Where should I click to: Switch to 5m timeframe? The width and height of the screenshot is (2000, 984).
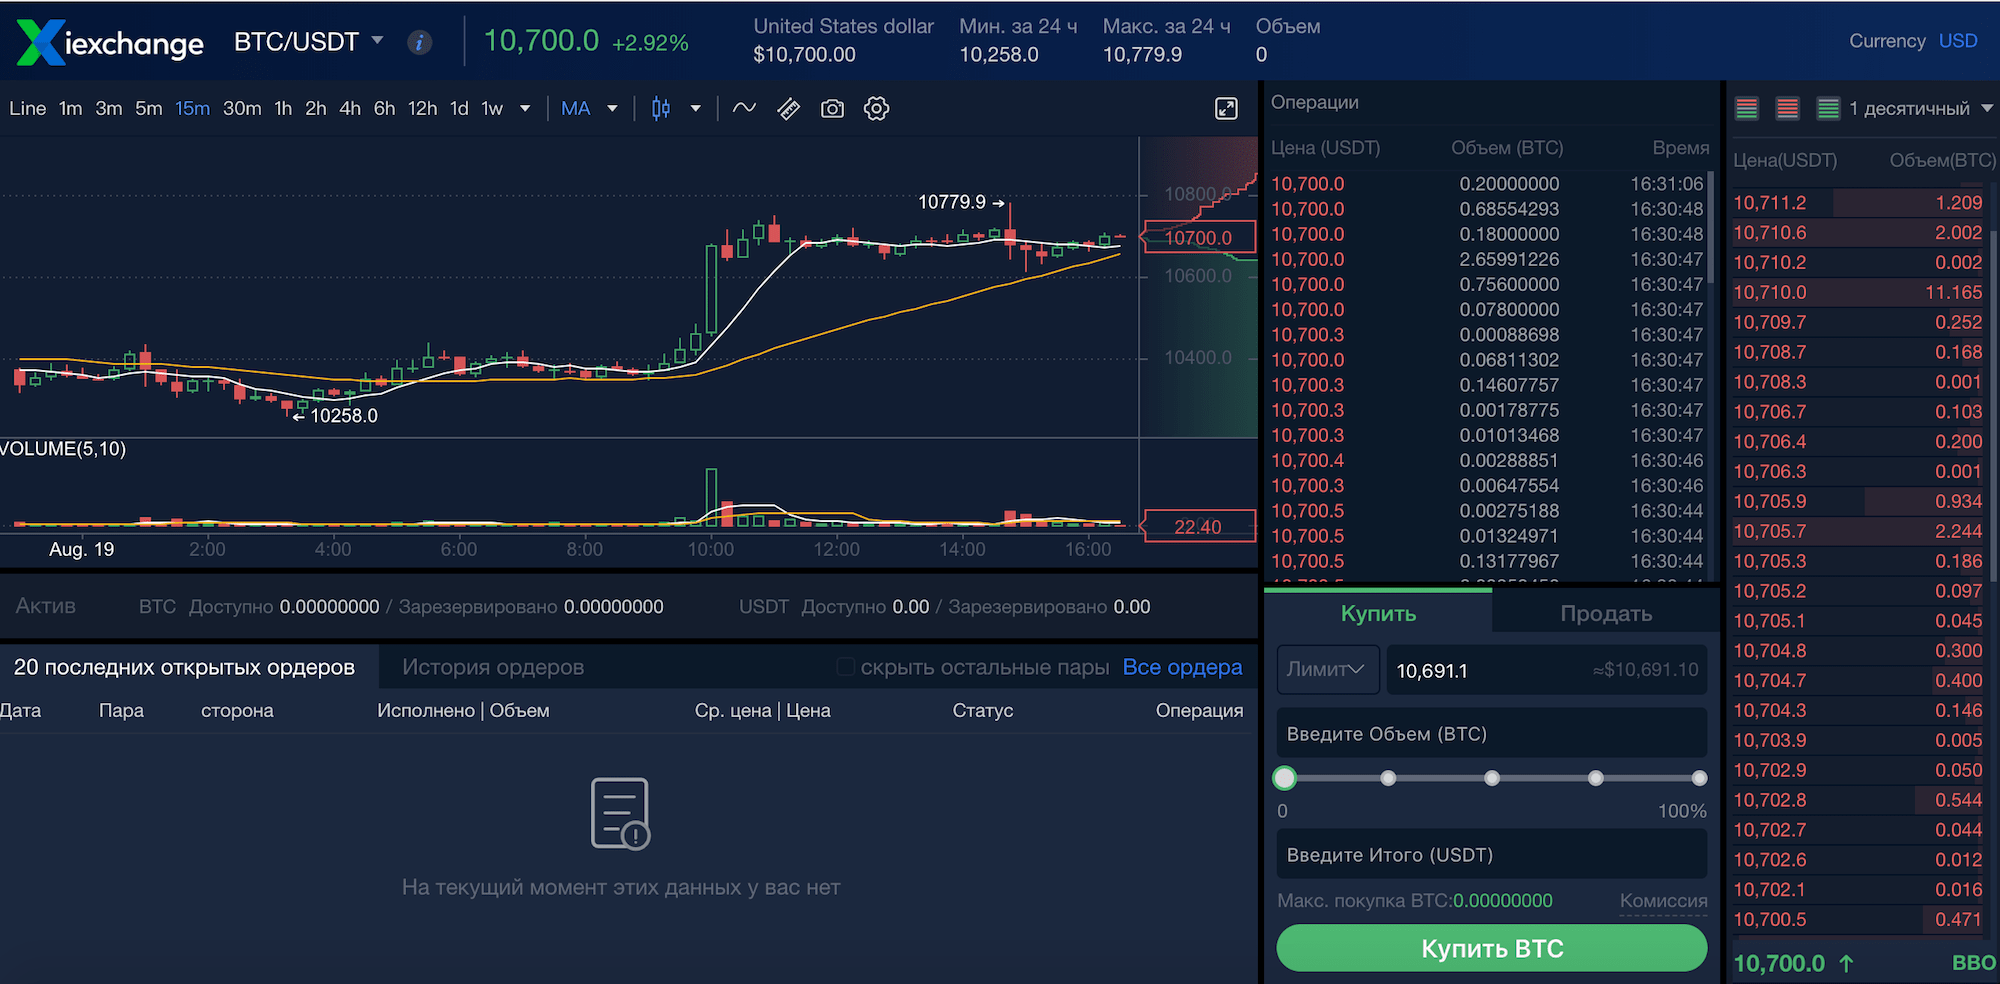[148, 108]
